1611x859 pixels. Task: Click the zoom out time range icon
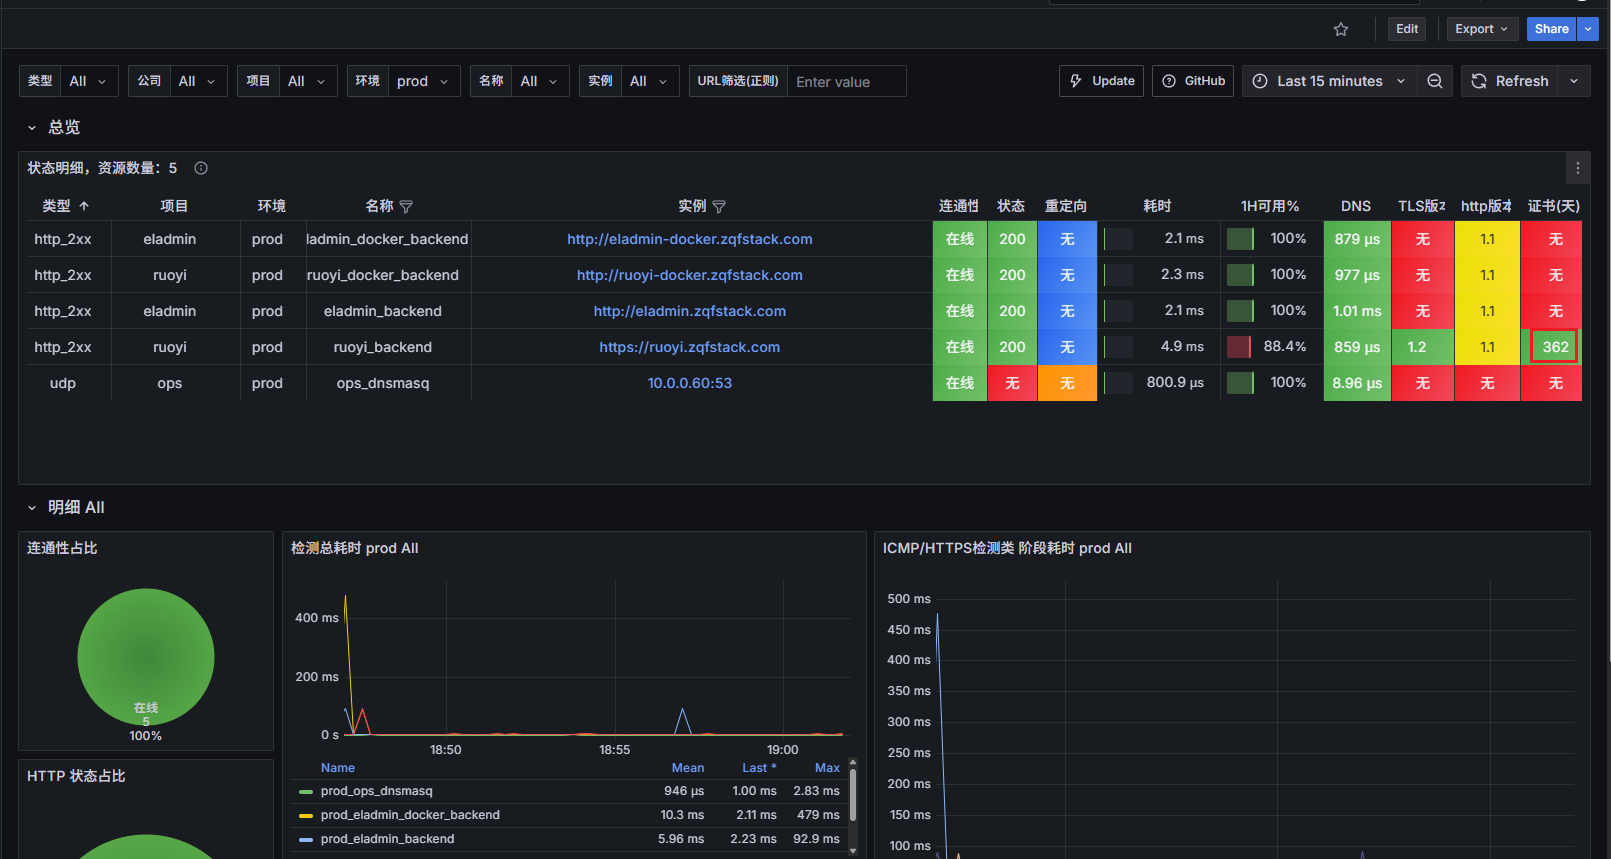coord(1435,81)
